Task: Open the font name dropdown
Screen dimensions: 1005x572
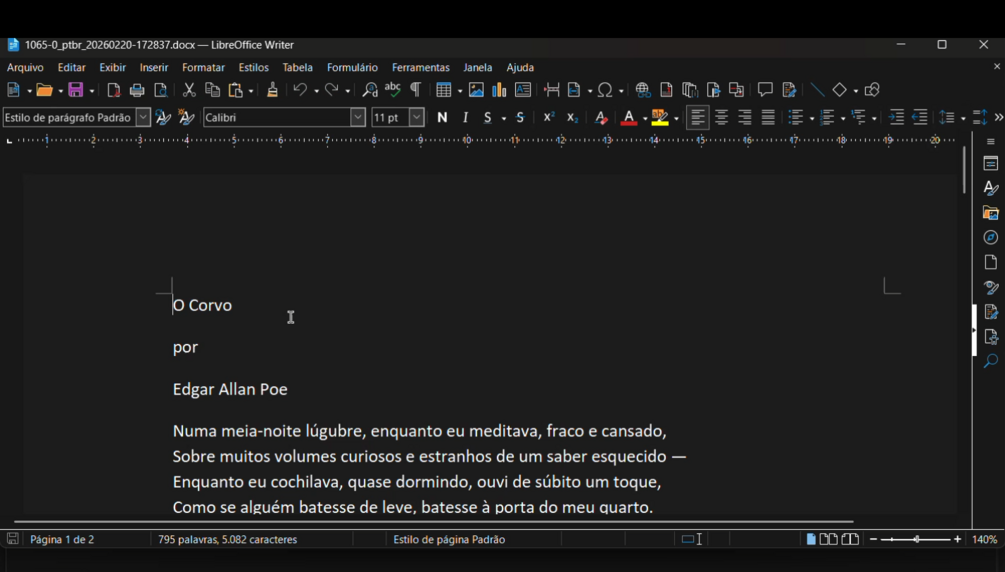Action: (x=358, y=117)
